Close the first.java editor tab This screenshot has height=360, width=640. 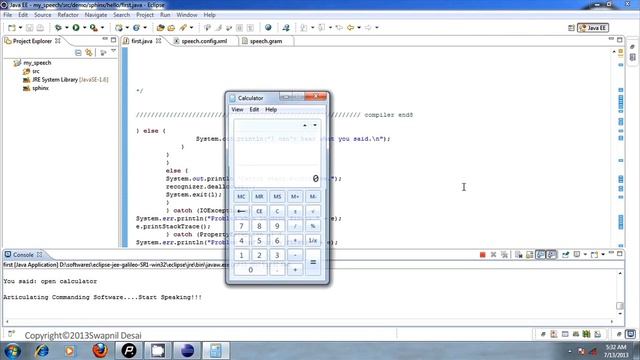coord(158,41)
